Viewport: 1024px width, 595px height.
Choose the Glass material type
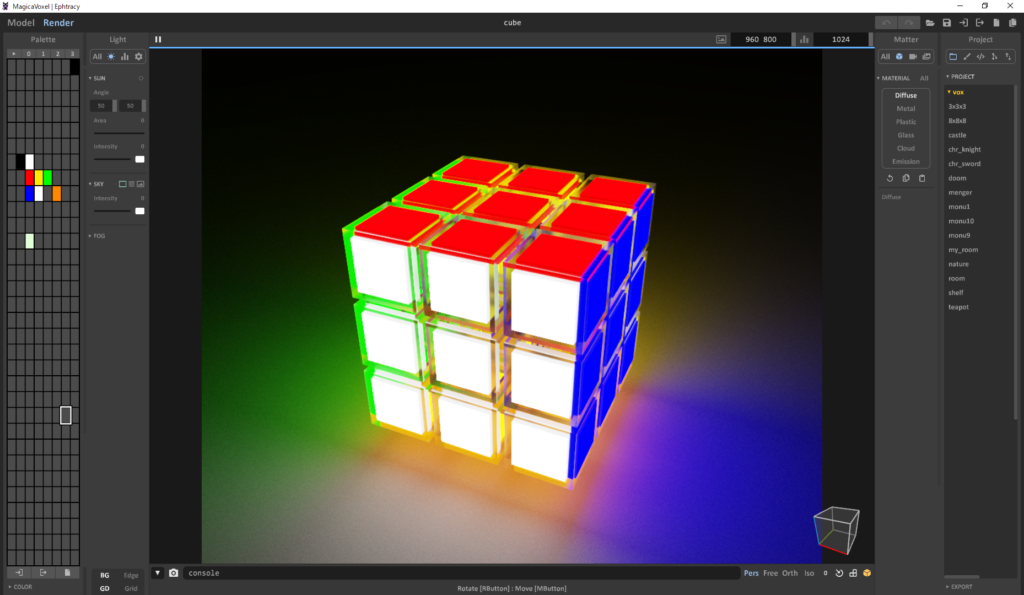(905, 135)
